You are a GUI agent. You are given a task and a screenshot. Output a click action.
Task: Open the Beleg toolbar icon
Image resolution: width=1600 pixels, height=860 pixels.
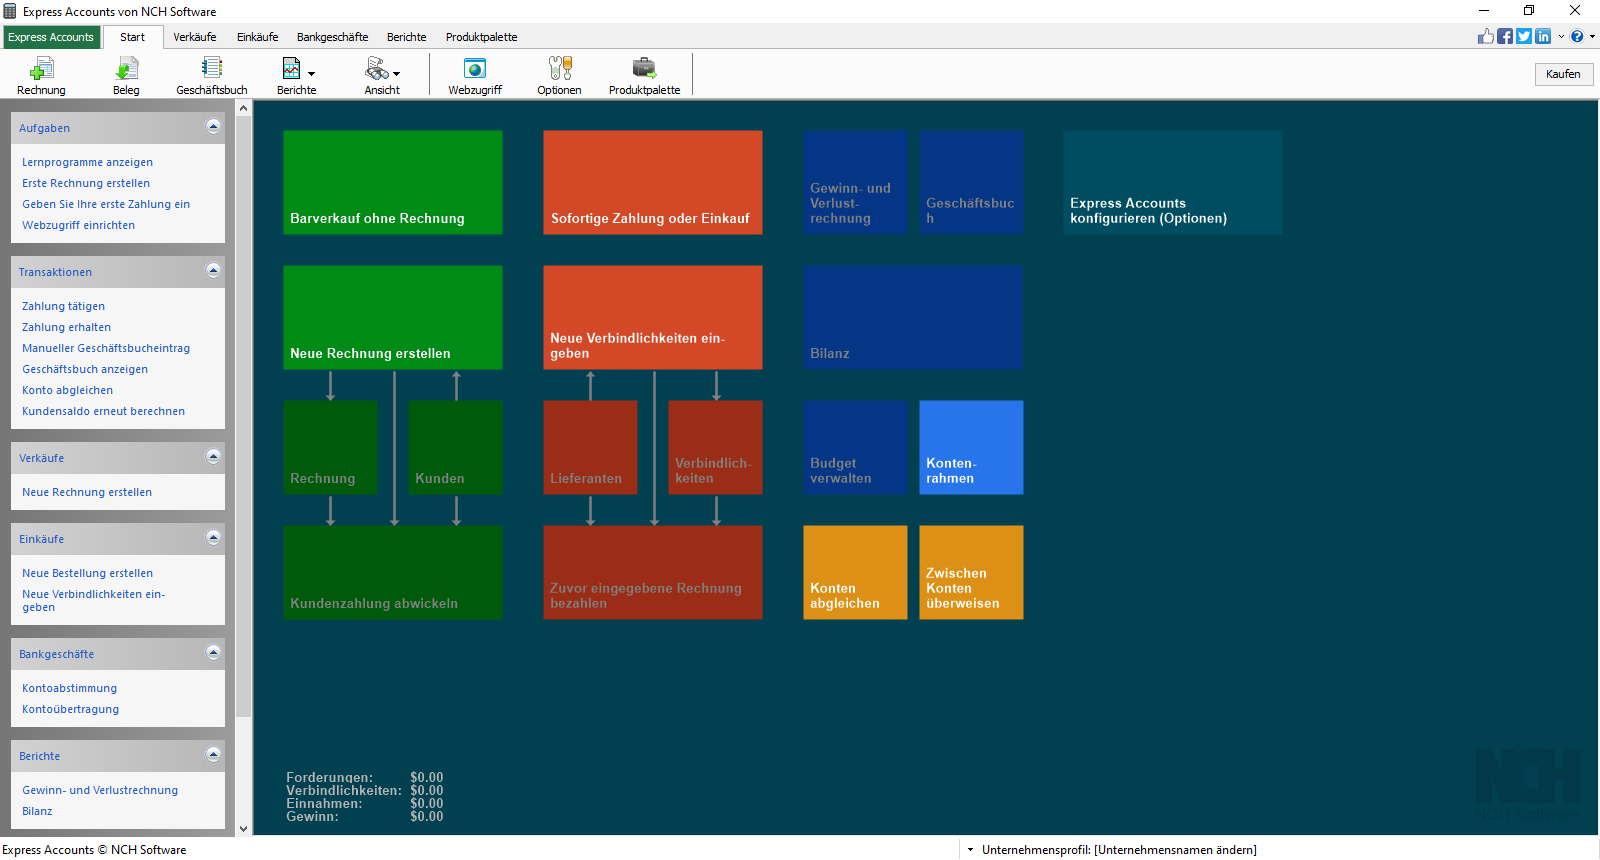pyautogui.click(x=126, y=76)
